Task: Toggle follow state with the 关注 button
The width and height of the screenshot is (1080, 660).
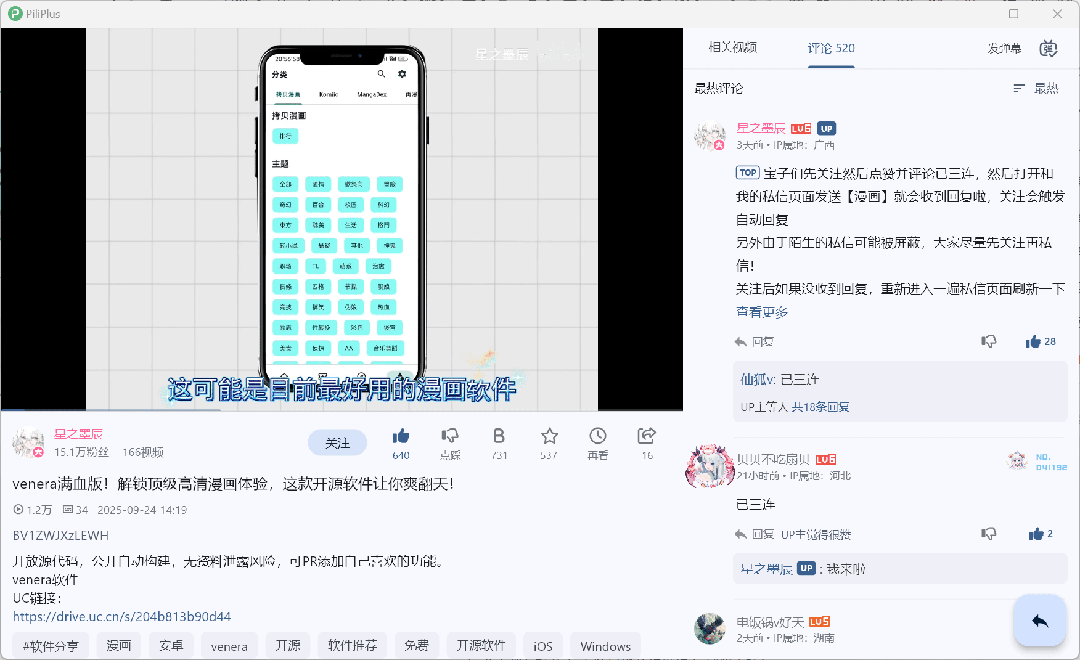Action: [337, 441]
